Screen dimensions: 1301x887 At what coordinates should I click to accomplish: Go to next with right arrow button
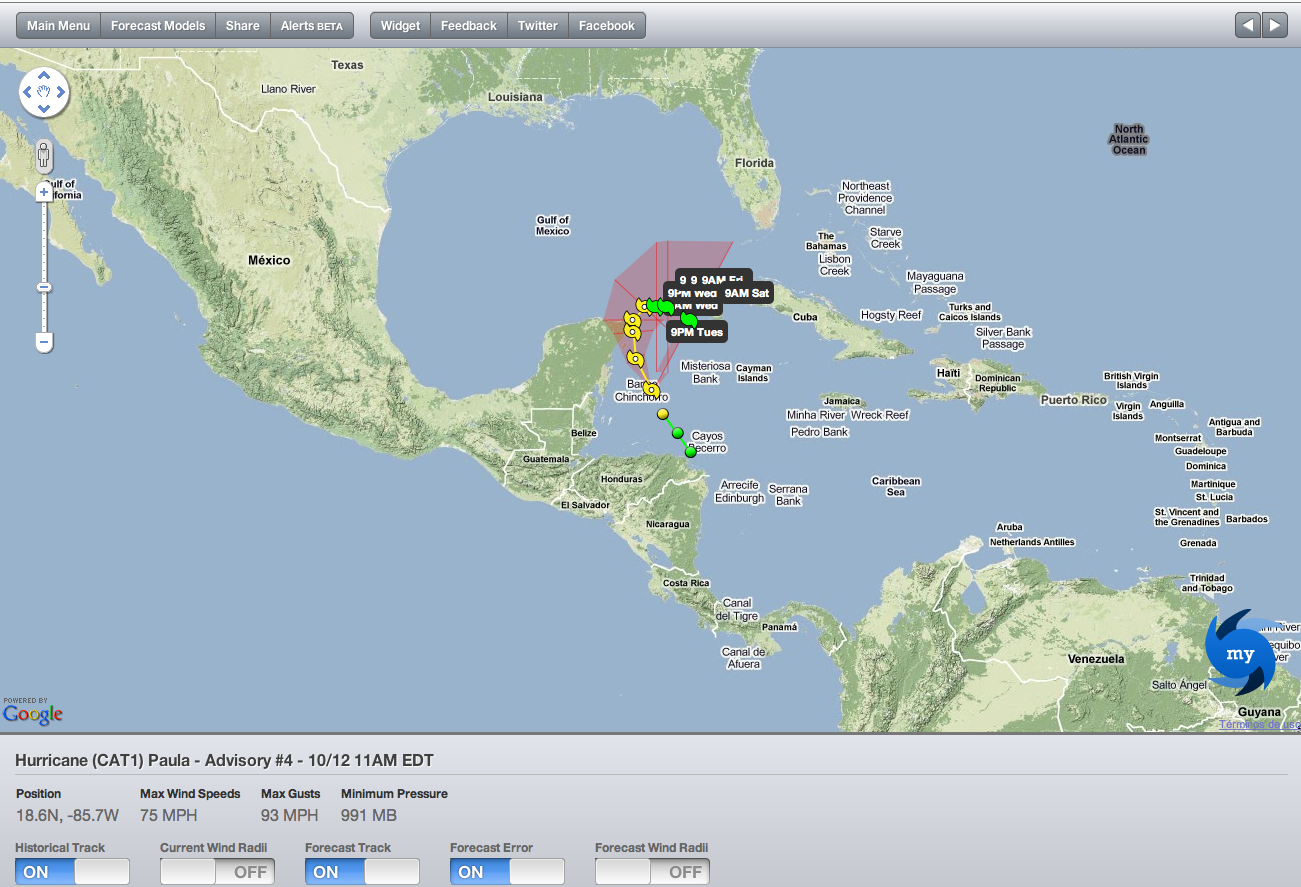1274,25
